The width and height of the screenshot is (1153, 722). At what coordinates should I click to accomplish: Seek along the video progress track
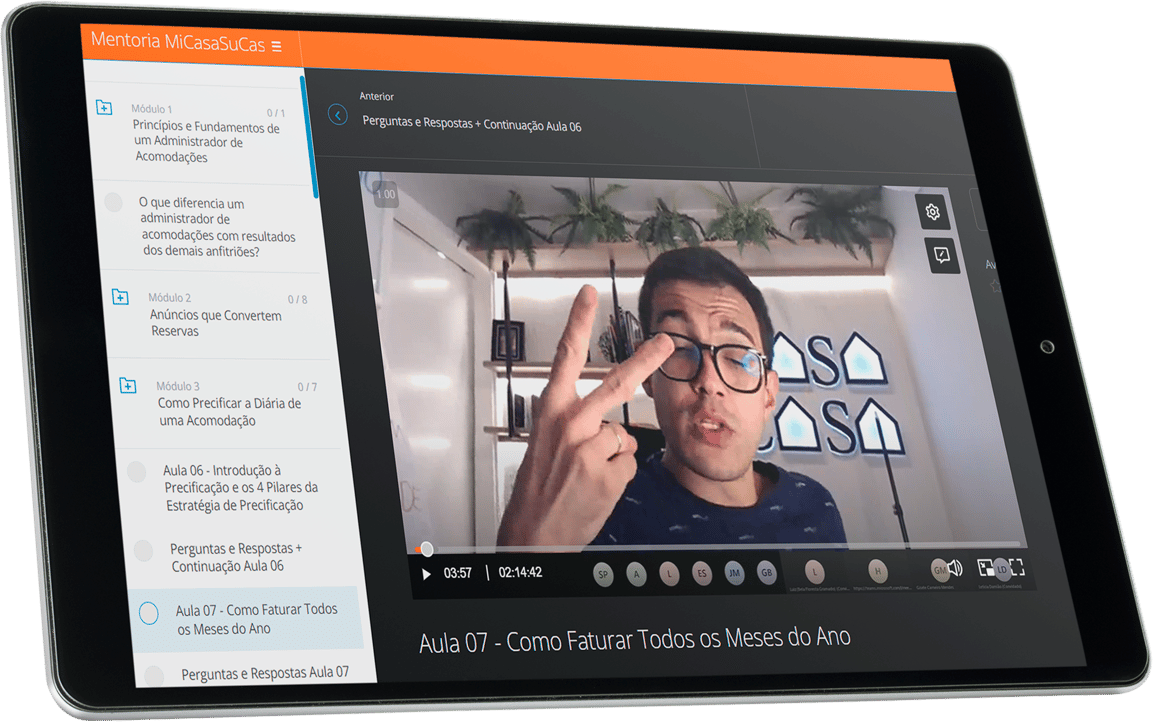click(717, 546)
